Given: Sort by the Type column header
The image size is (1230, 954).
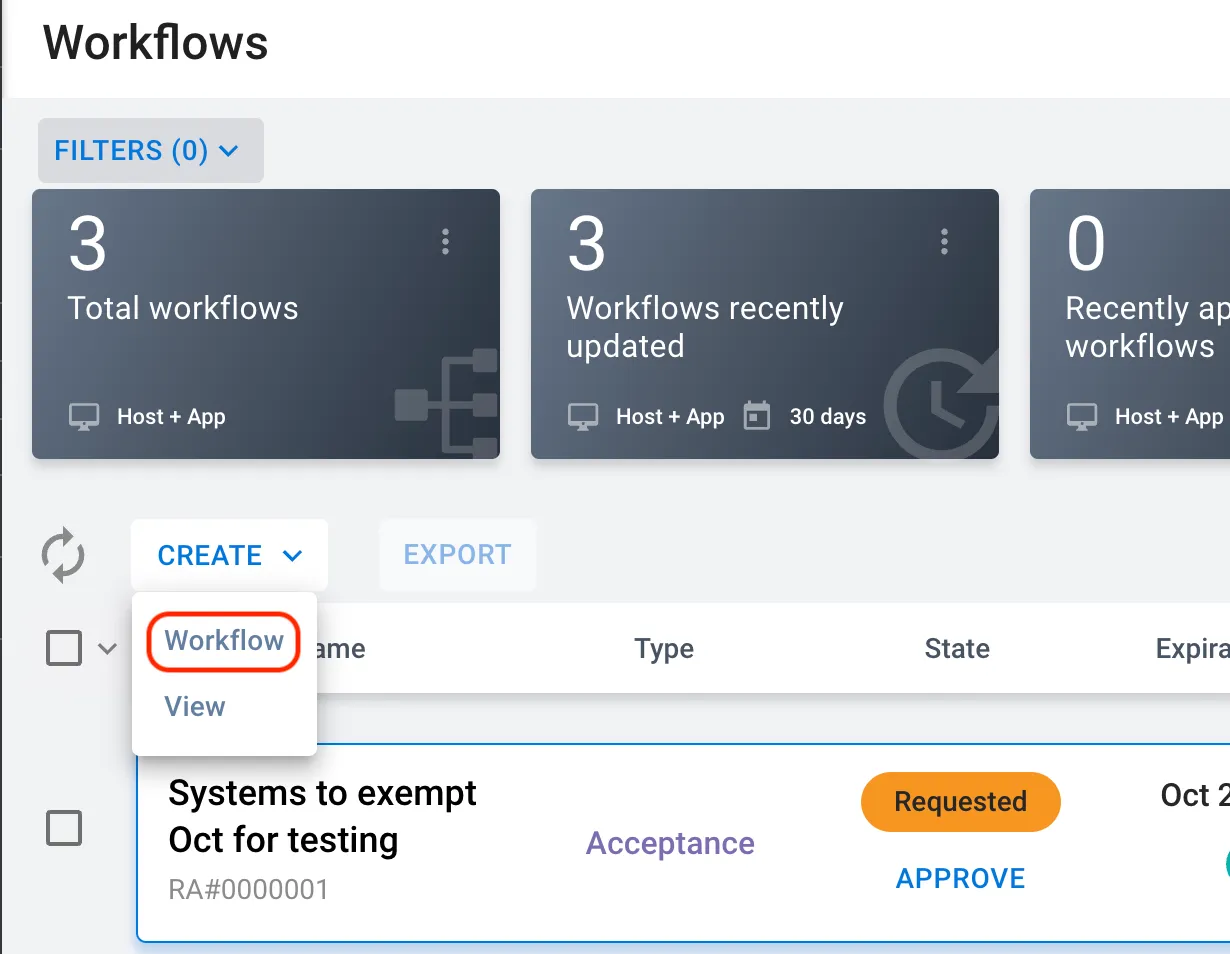Looking at the screenshot, I should [x=664, y=649].
